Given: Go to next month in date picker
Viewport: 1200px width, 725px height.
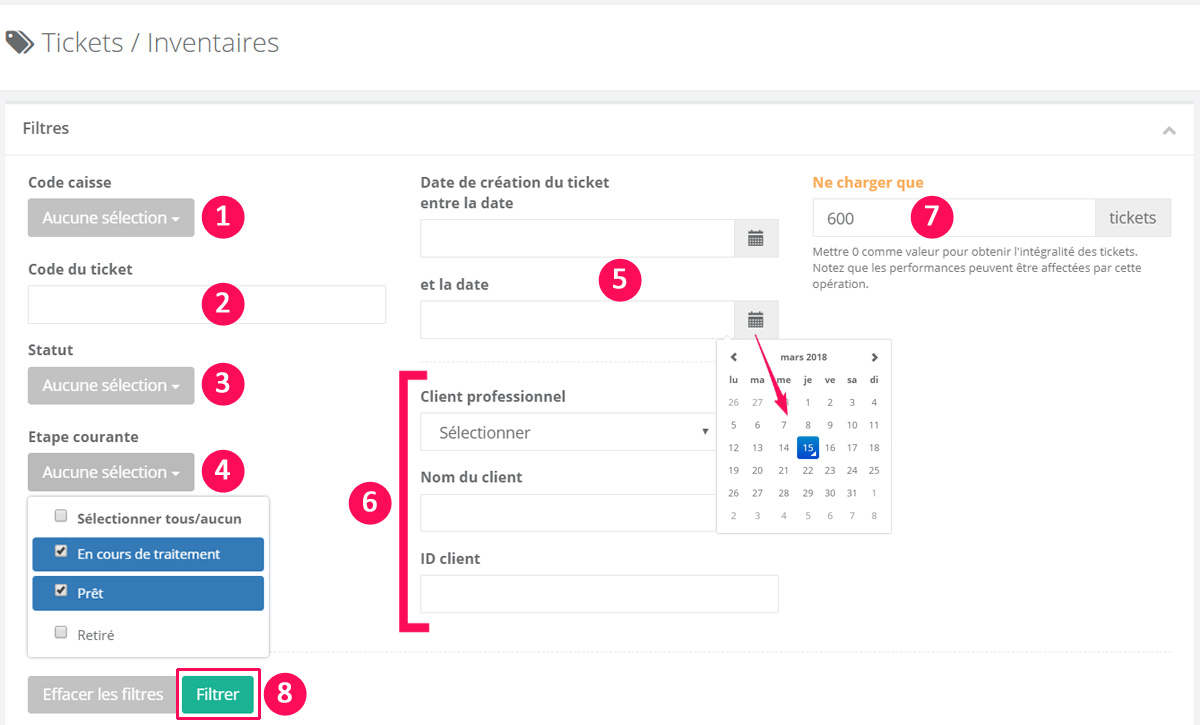Looking at the screenshot, I should 874,357.
